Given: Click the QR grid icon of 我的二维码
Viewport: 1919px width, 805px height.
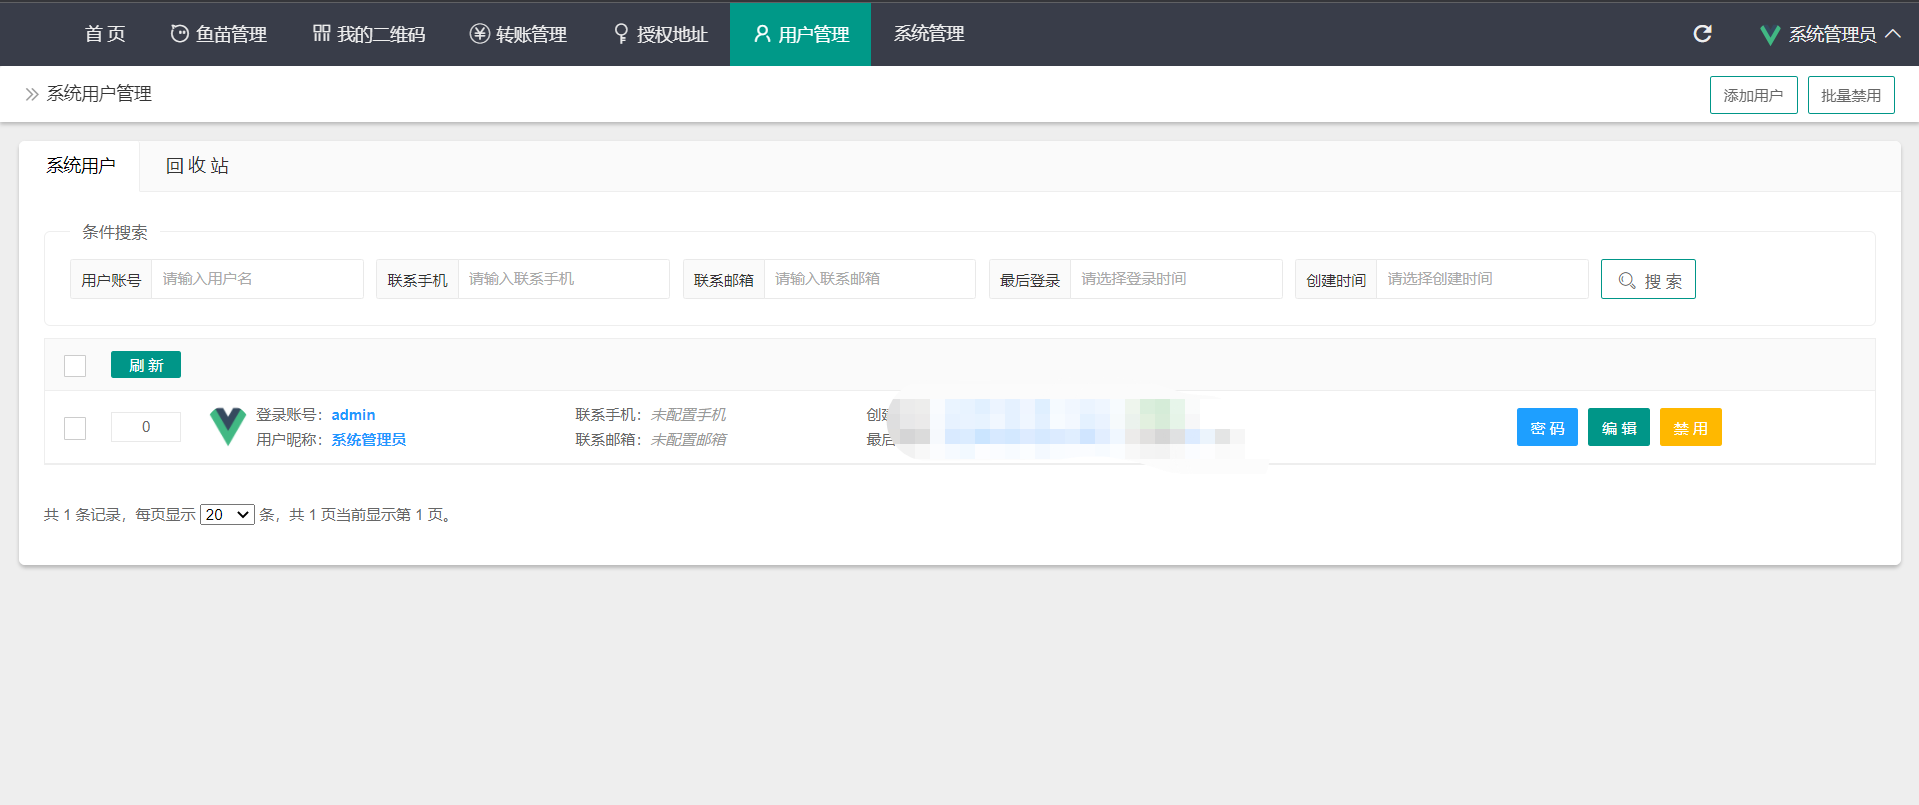Looking at the screenshot, I should point(322,34).
